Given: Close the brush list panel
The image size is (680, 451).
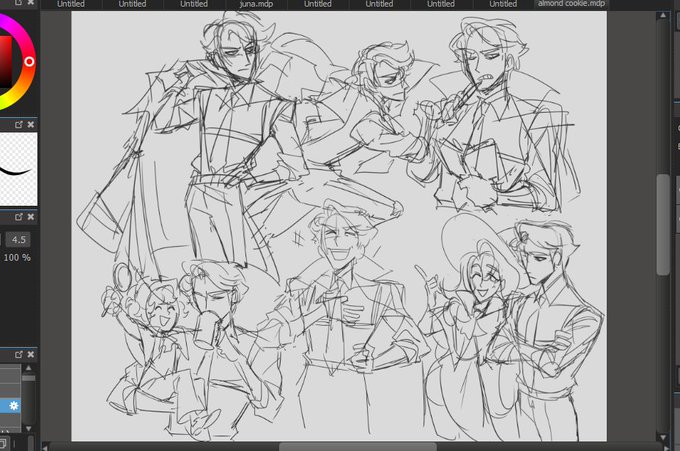Looking at the screenshot, I should pos(31,355).
